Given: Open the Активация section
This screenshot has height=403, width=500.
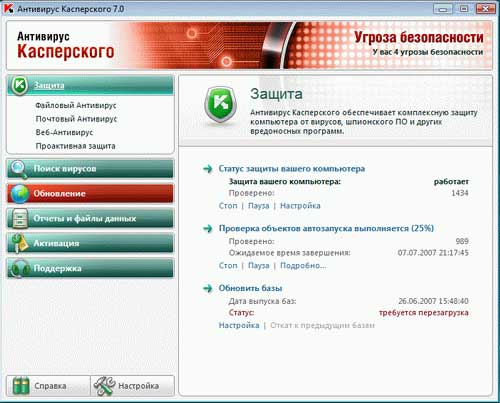Looking at the screenshot, I should (x=90, y=243).
